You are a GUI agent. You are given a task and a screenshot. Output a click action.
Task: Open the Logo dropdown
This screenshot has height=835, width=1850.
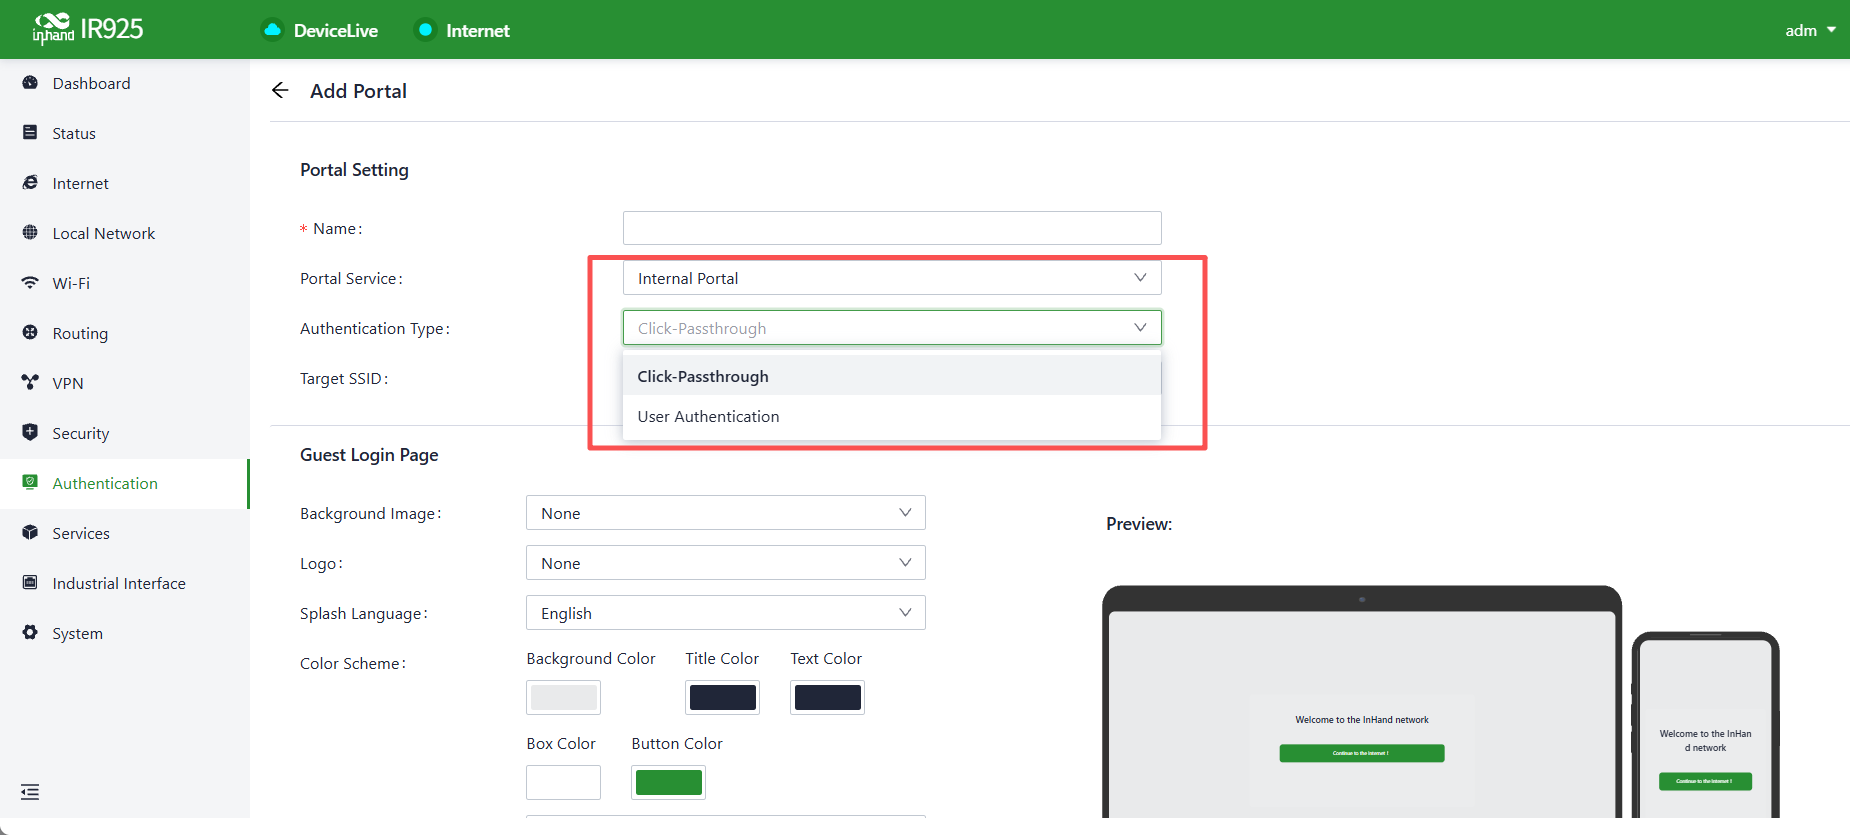(726, 563)
